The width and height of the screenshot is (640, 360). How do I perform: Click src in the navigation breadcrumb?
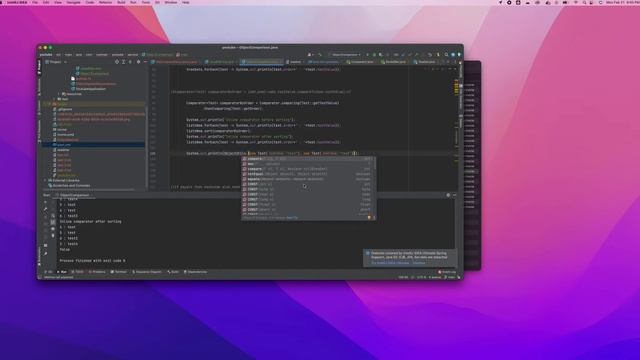pyautogui.click(x=58, y=55)
